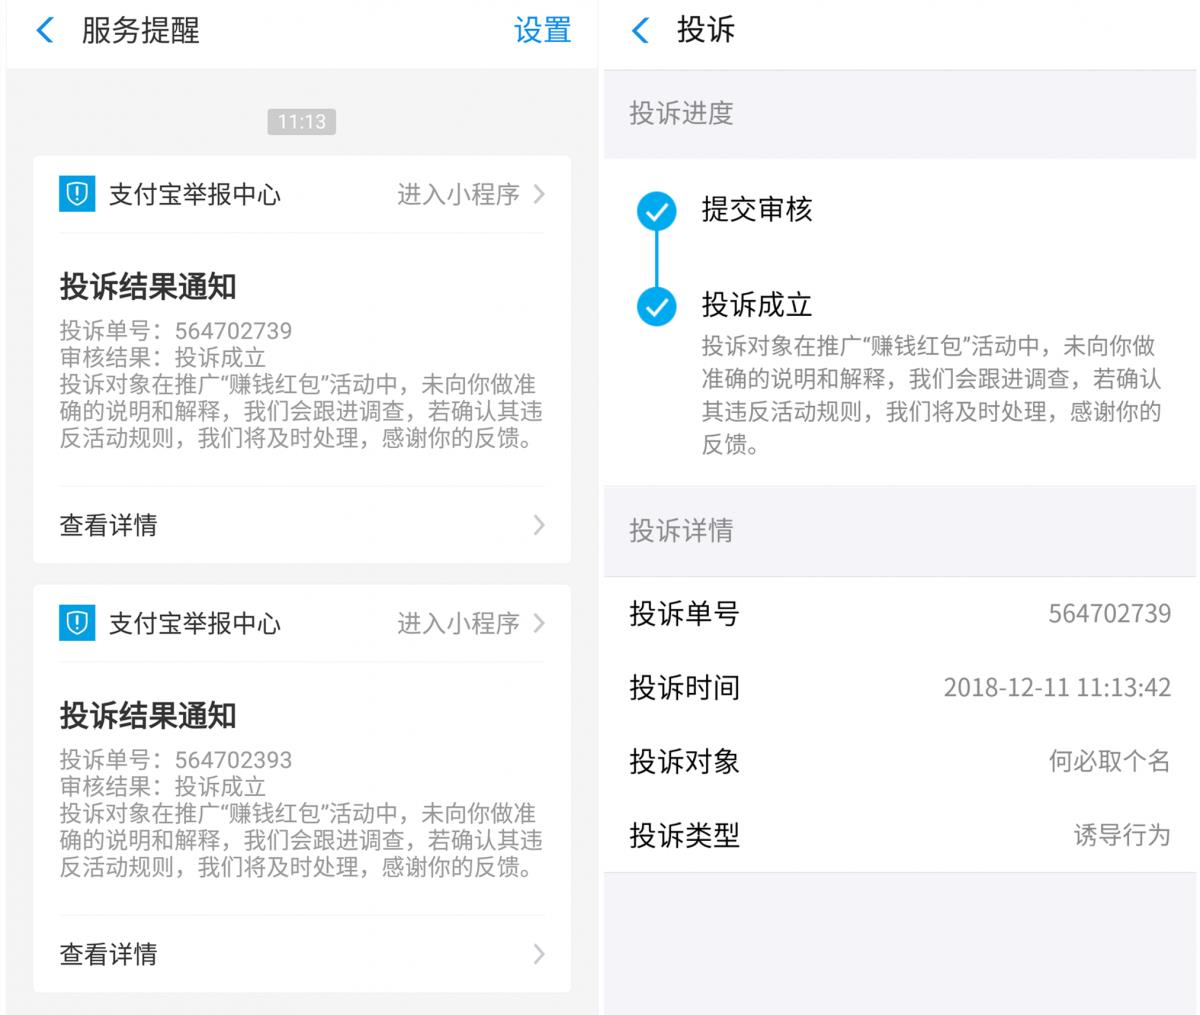Select complaint number 564702739 in 投诉详情

point(1109,613)
